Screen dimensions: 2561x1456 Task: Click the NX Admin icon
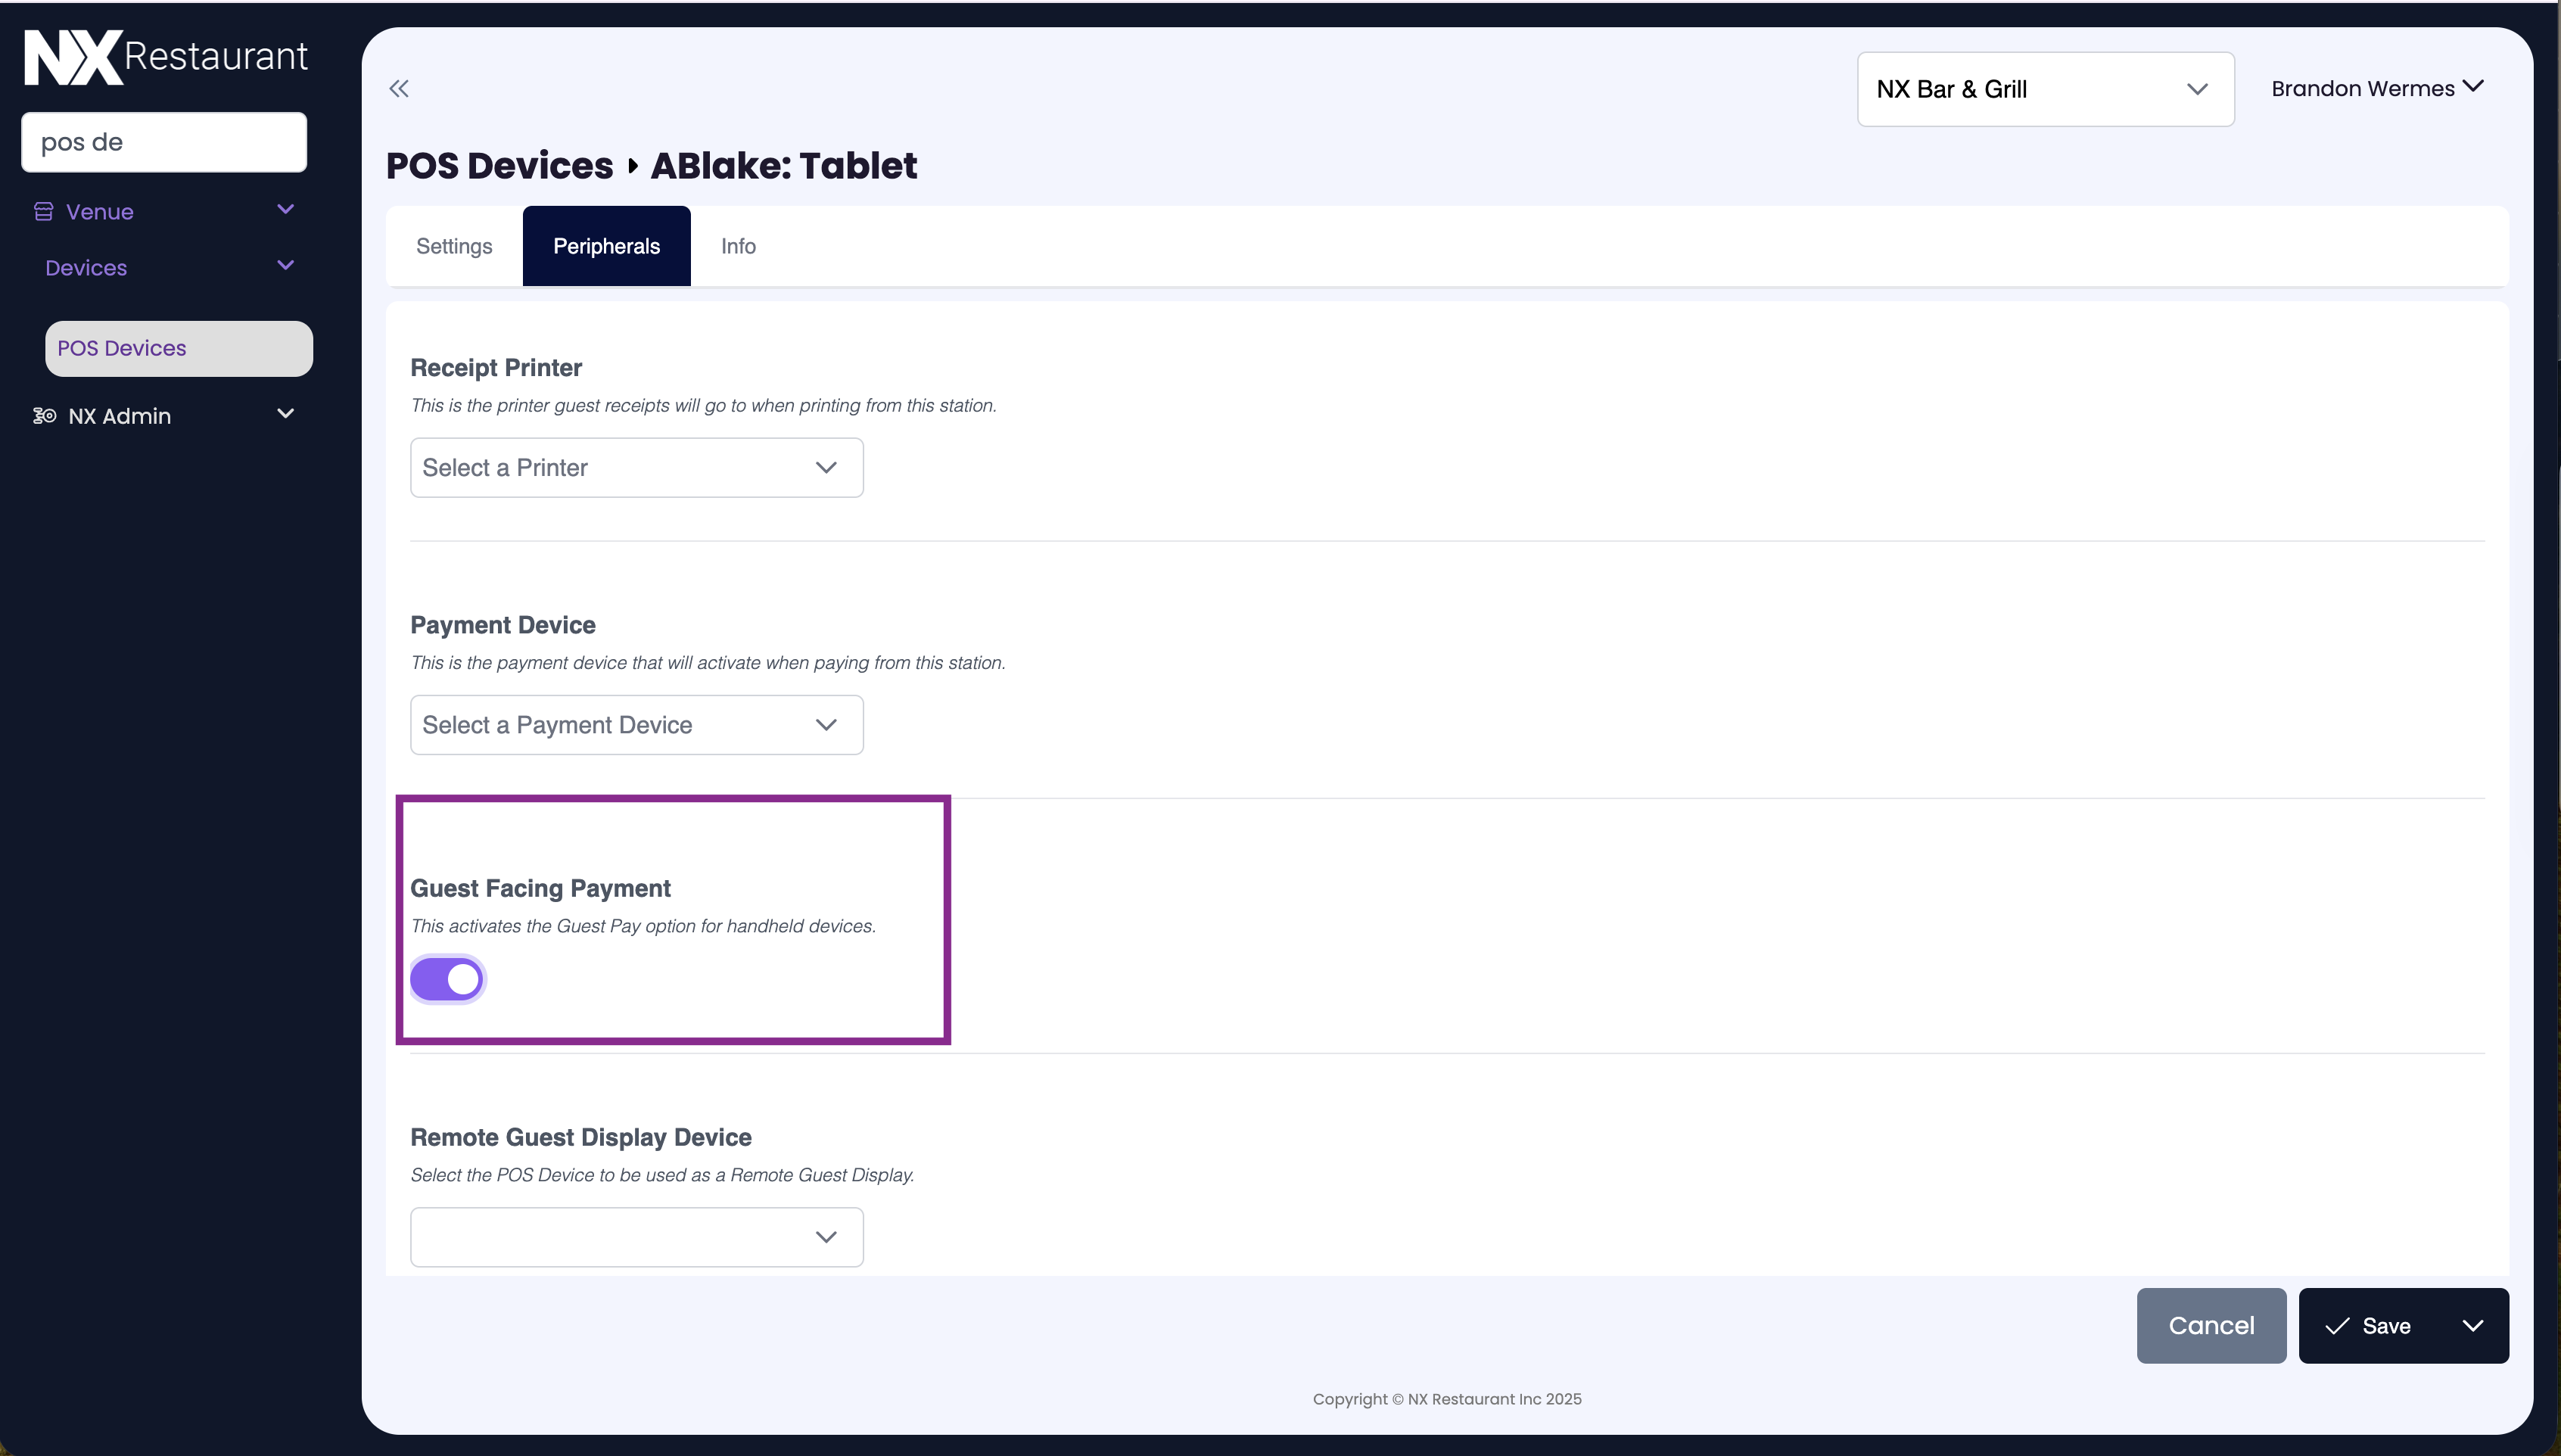44,416
